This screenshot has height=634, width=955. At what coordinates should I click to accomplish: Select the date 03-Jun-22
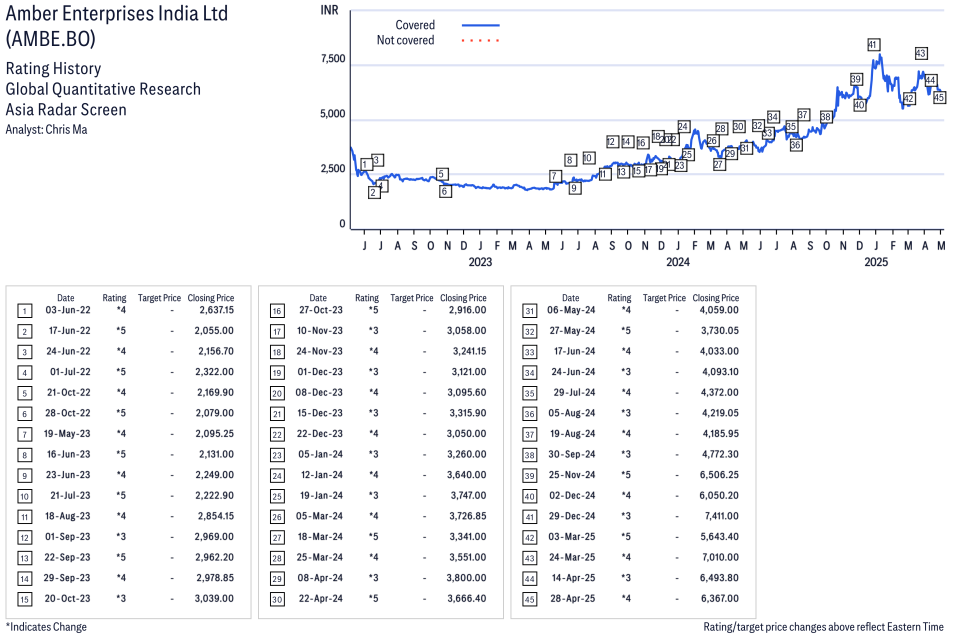pos(68,310)
